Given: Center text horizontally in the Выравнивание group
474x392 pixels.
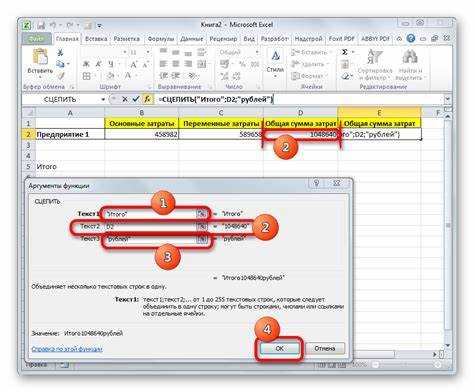Looking at the screenshot, I should (x=176, y=64).
